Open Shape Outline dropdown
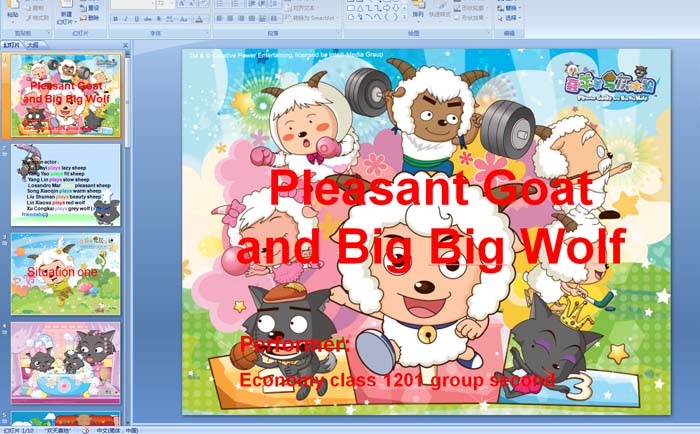This screenshot has width=700, height=434. (x=470, y=8)
